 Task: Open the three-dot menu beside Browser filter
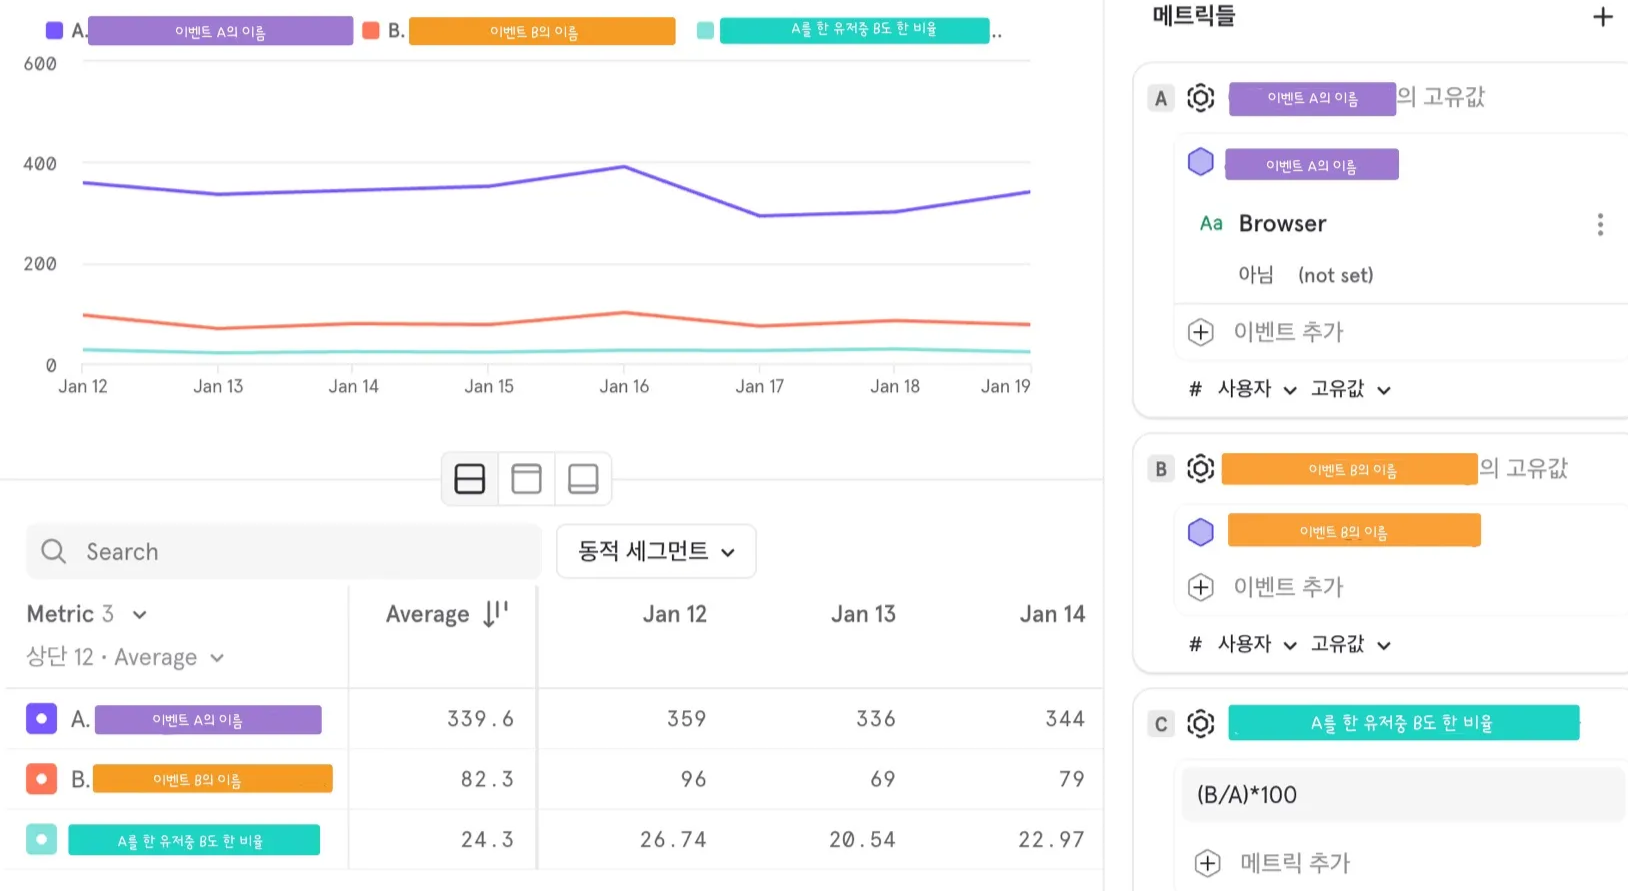(x=1600, y=224)
